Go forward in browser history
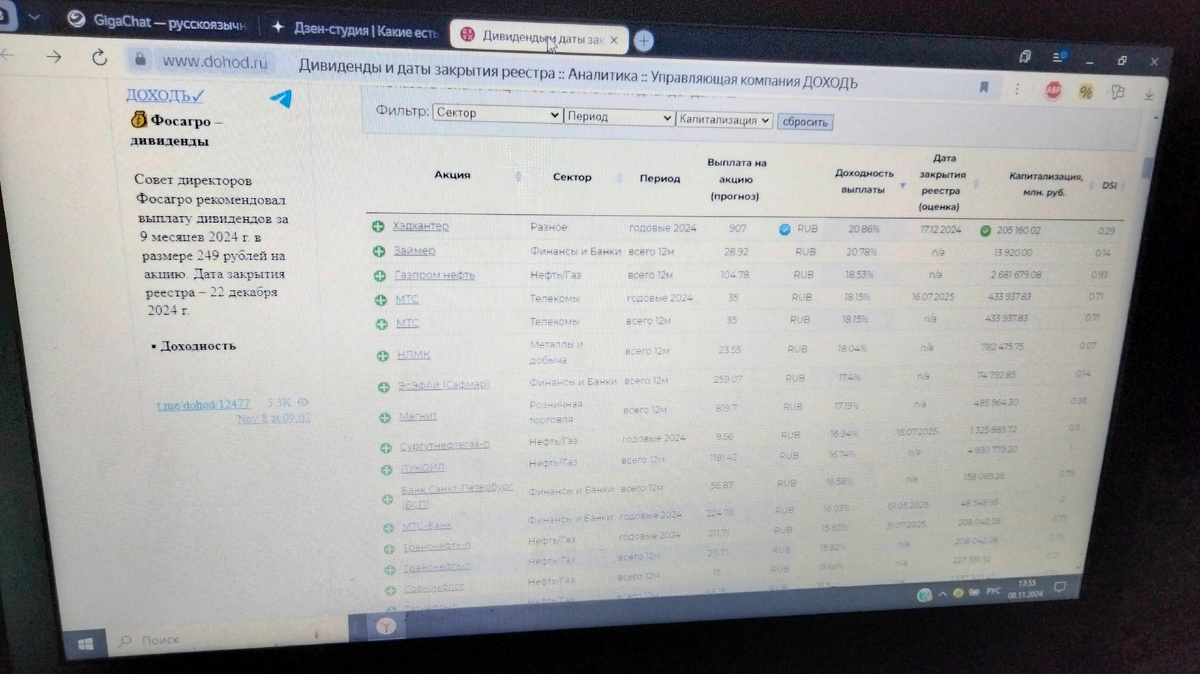 [53, 56]
